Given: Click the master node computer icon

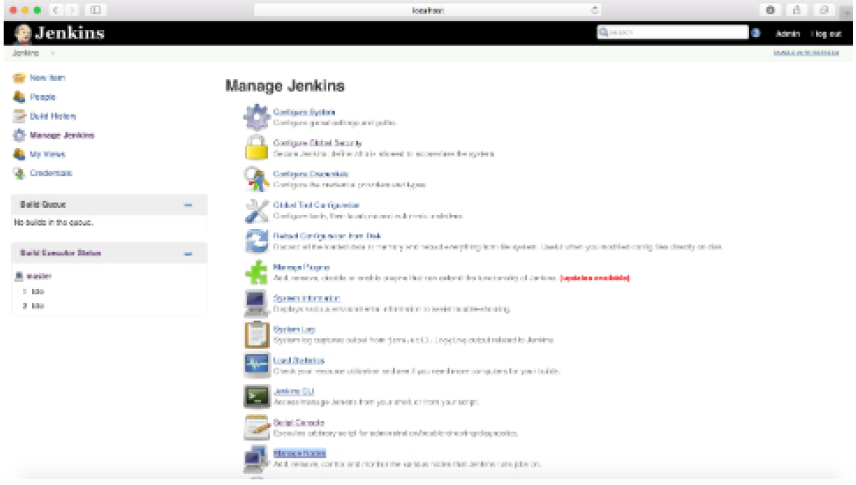Looking at the screenshot, I should pyautogui.click(x=19, y=276).
